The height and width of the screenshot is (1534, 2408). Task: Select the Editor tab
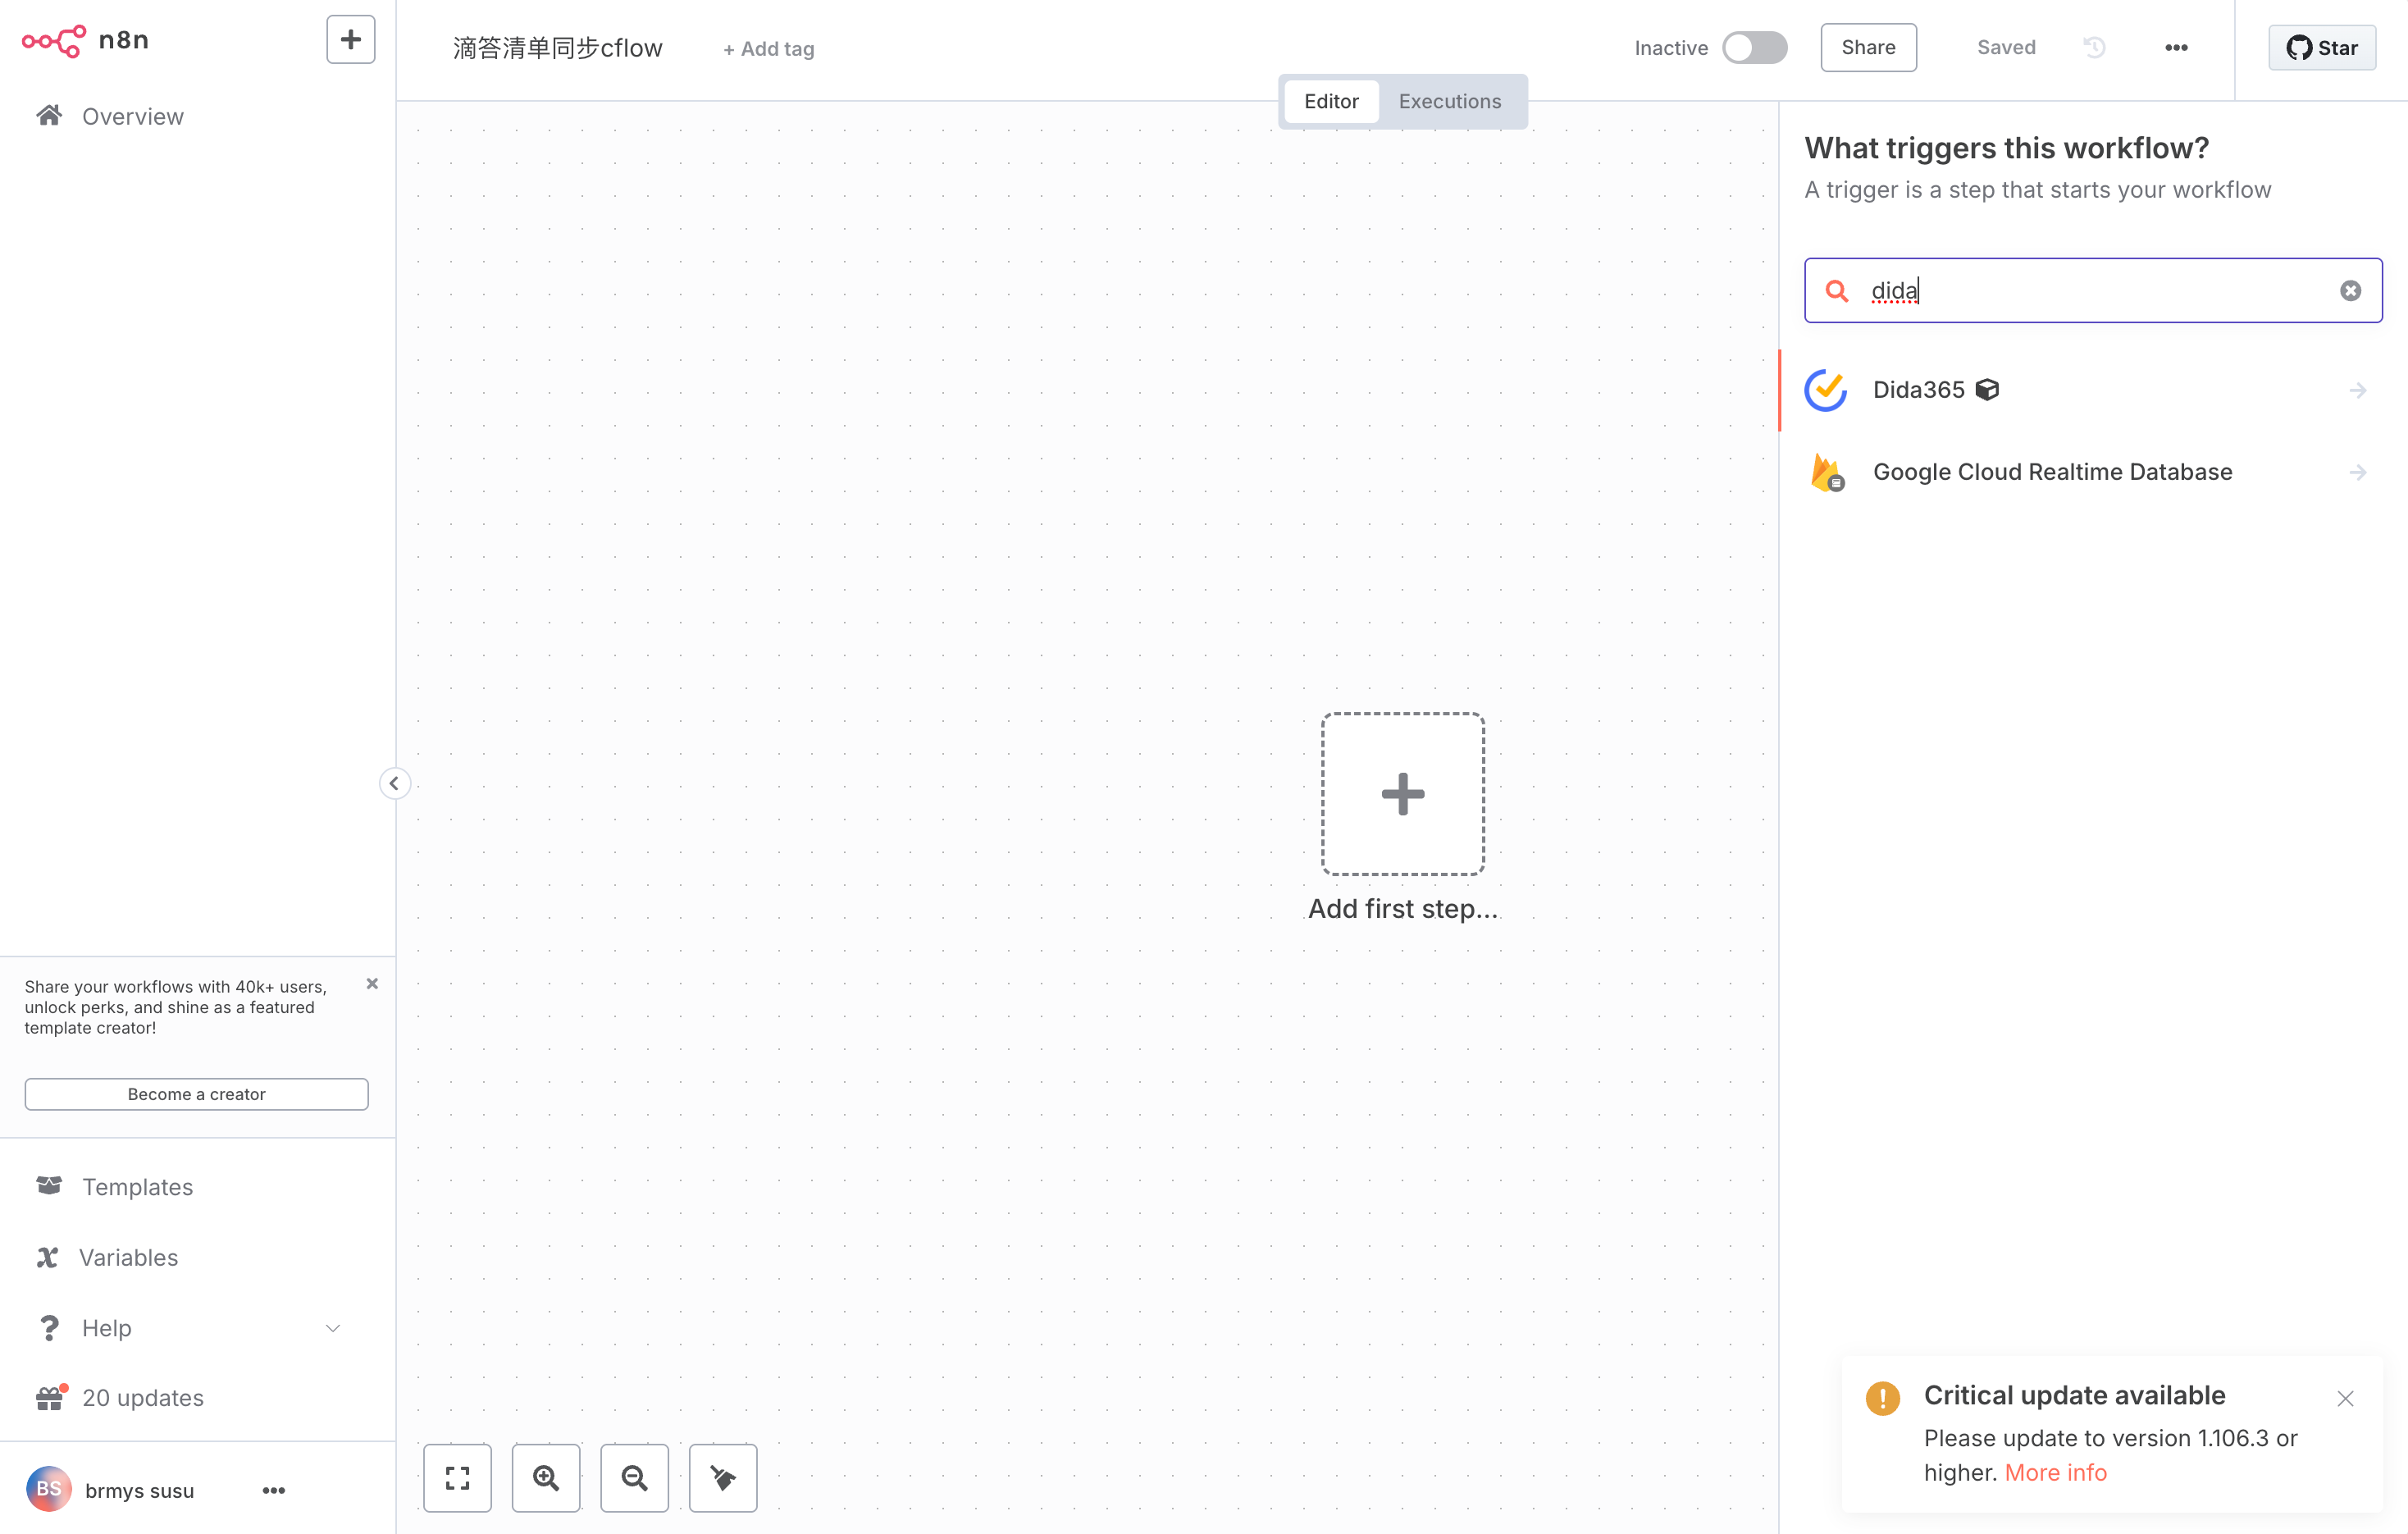click(x=1331, y=101)
